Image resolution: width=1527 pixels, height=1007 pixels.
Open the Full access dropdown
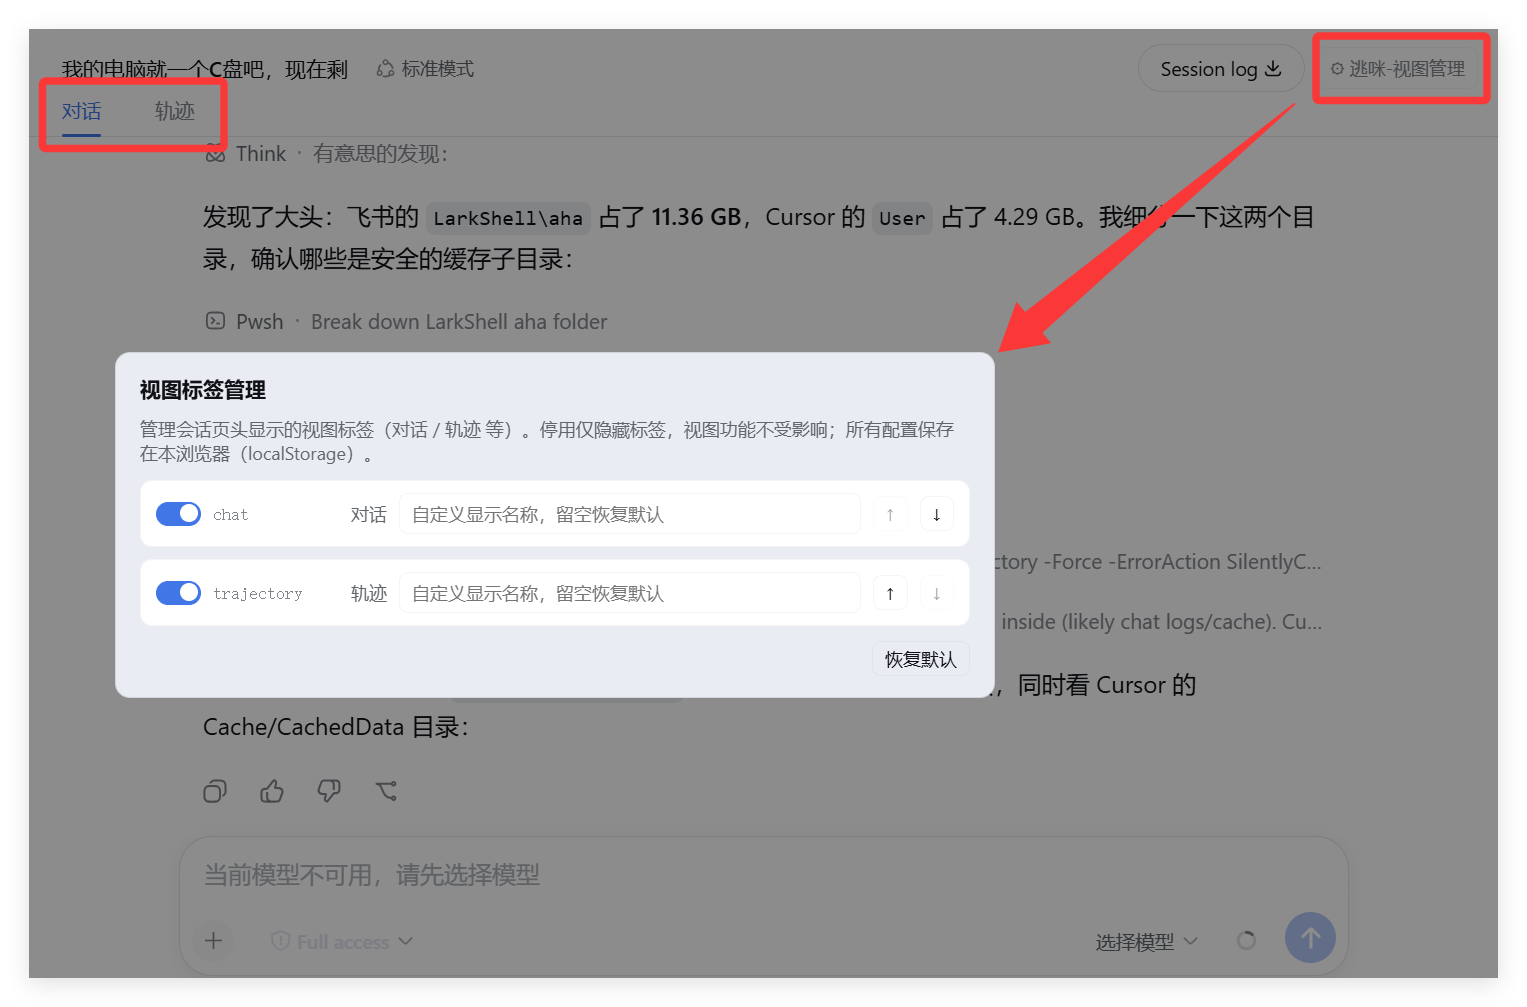[x=342, y=941]
